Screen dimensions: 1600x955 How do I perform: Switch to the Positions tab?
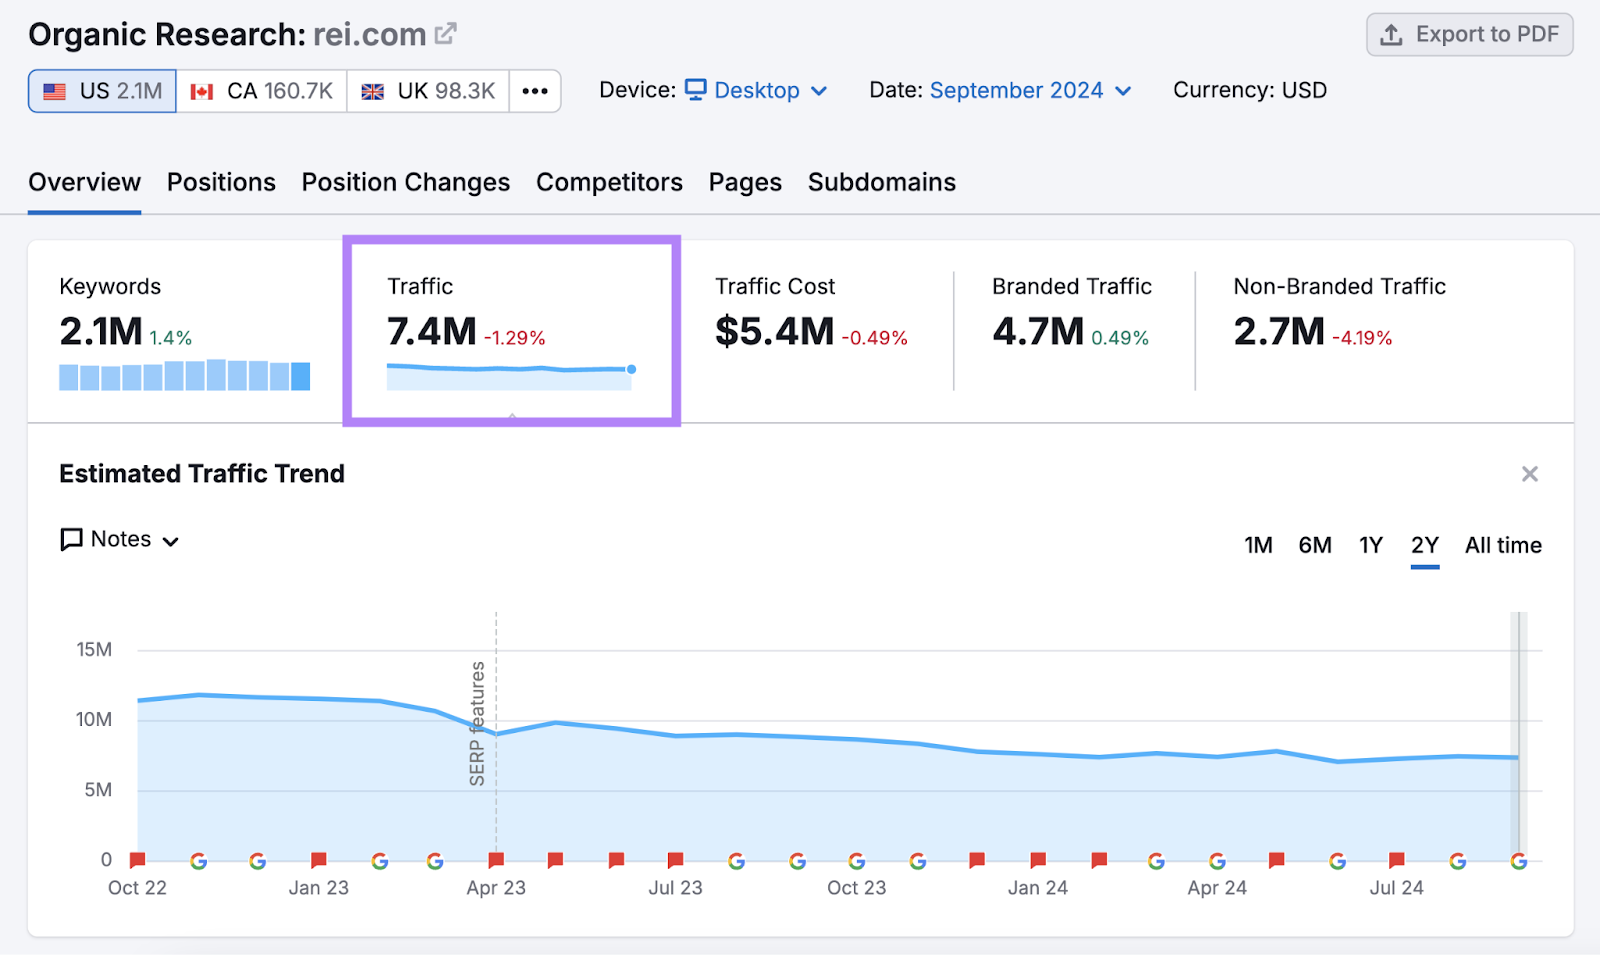221,182
